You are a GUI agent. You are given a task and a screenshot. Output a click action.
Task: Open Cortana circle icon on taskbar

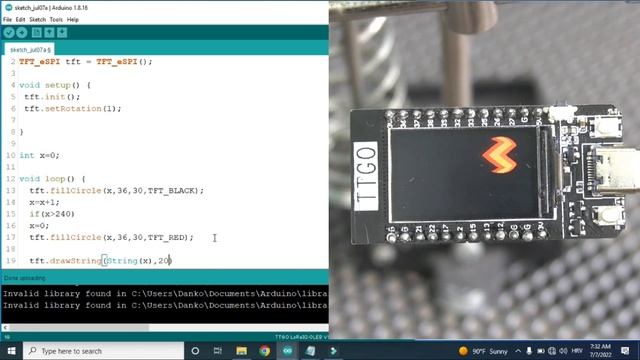(195, 351)
